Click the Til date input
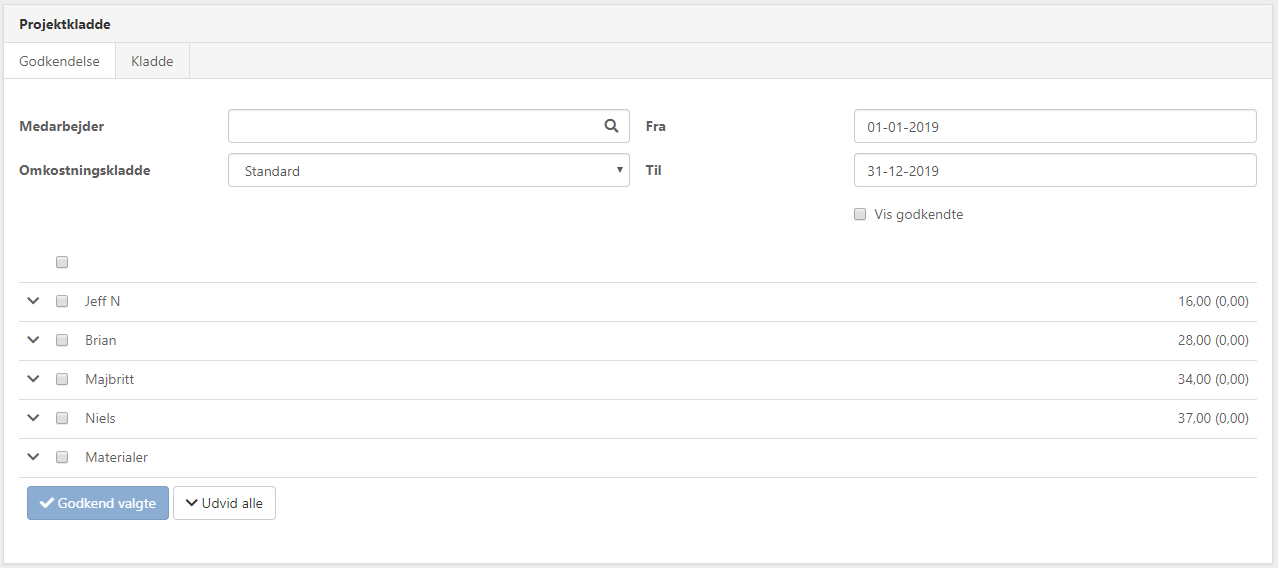Image resolution: width=1278 pixels, height=568 pixels. 1054,171
